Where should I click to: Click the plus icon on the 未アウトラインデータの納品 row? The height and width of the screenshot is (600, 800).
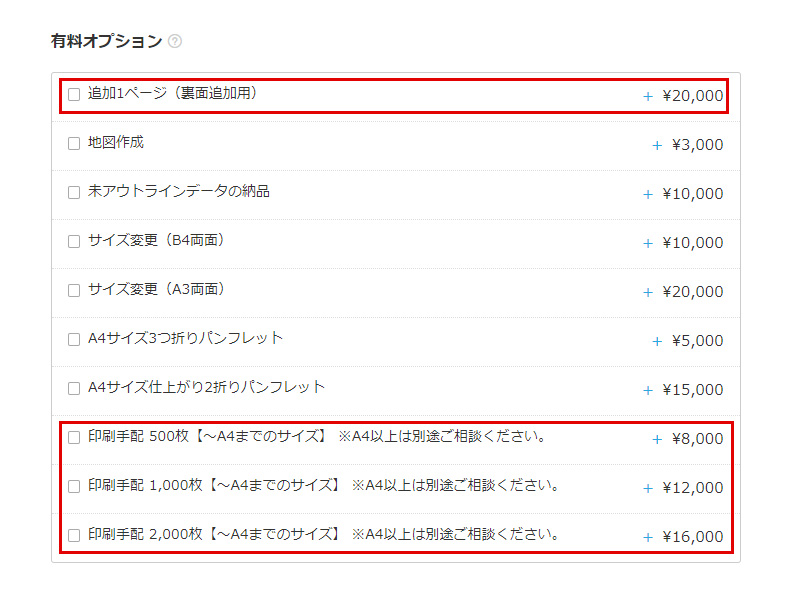[x=648, y=194]
